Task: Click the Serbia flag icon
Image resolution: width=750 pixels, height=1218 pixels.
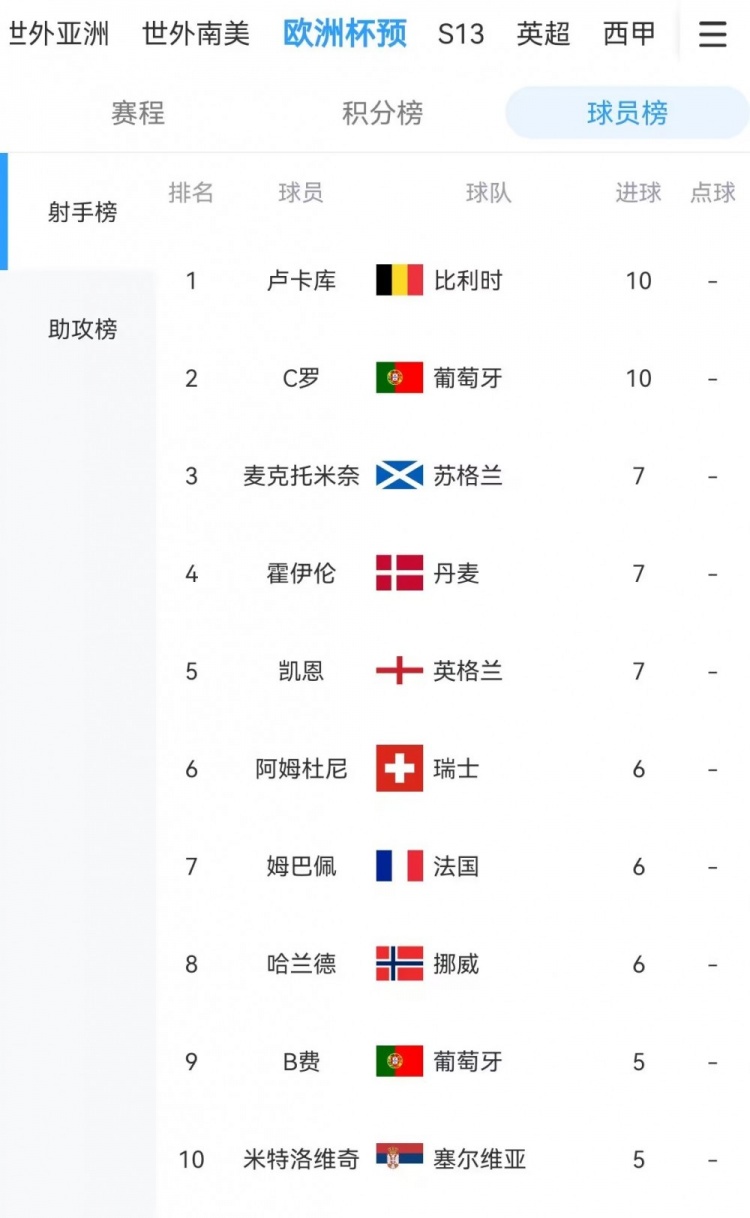Action: [x=399, y=1158]
